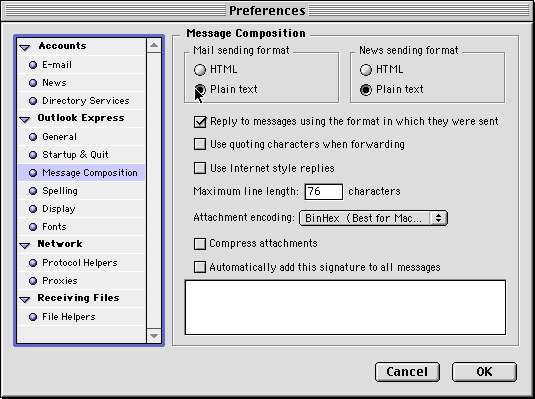535x399 pixels.
Task: Click the sidebar scroll down arrow
Action: click(154, 336)
